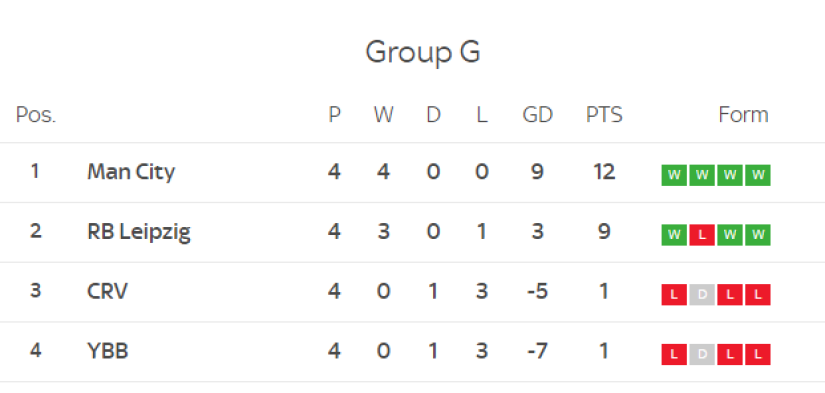This screenshot has height=393, width=825.
Task: Click CRV's grey D form badge
Action: (702, 295)
